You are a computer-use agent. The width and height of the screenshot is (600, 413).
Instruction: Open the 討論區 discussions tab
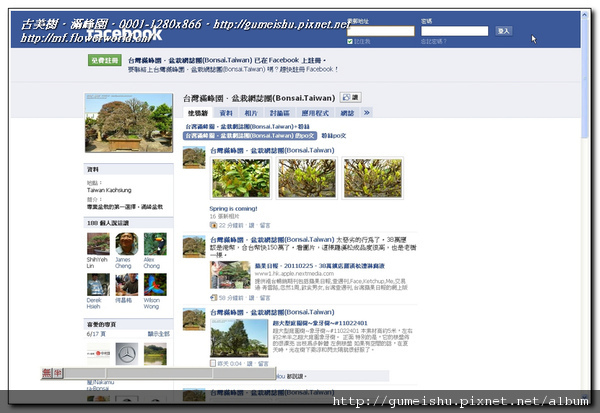pos(279,113)
